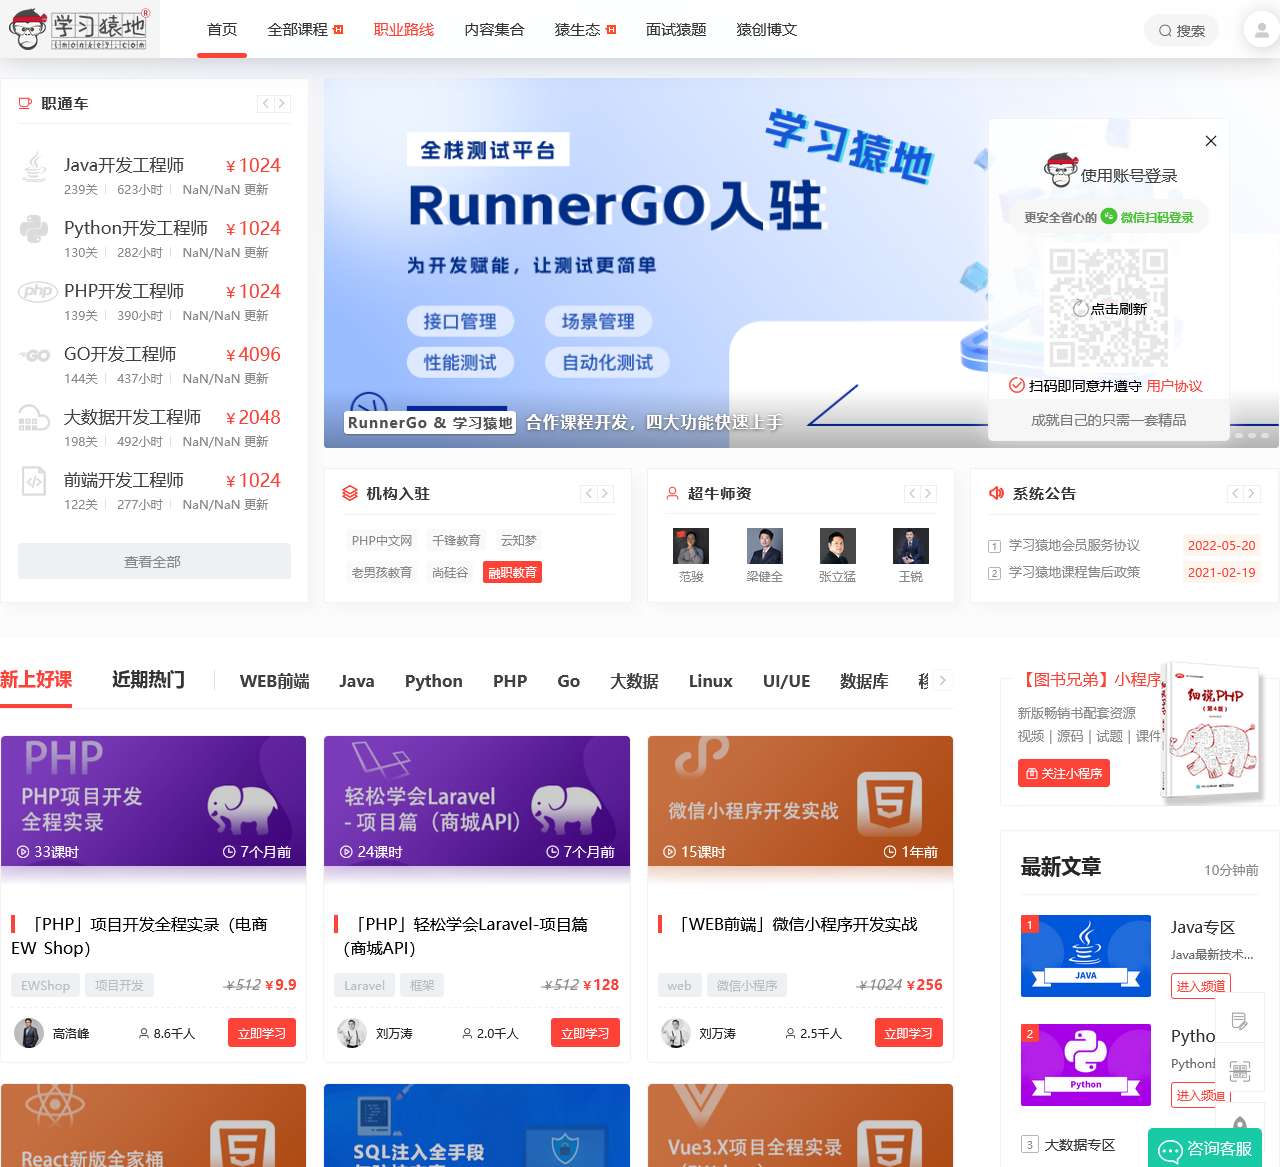Switch to 近期热门 tab
Screen dimensions: 1280x1167
tap(148, 680)
